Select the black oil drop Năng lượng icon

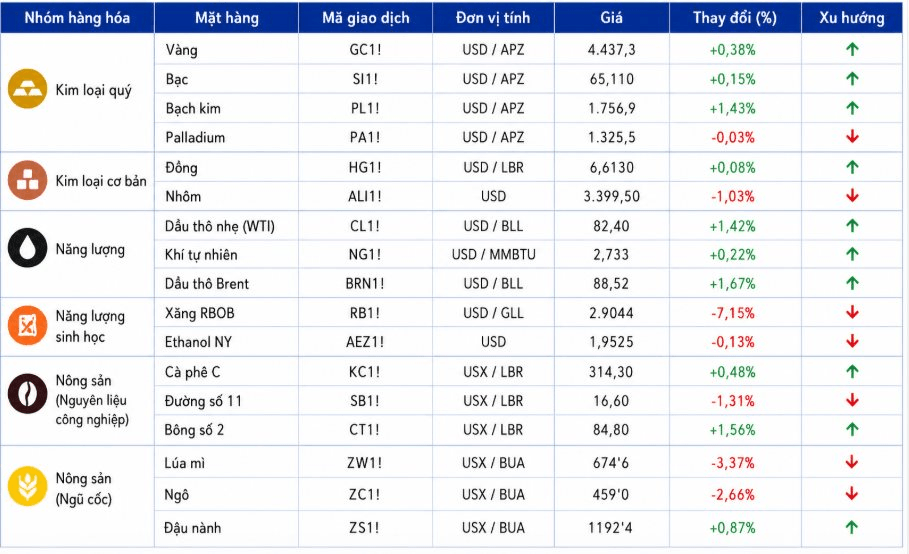coord(27,247)
